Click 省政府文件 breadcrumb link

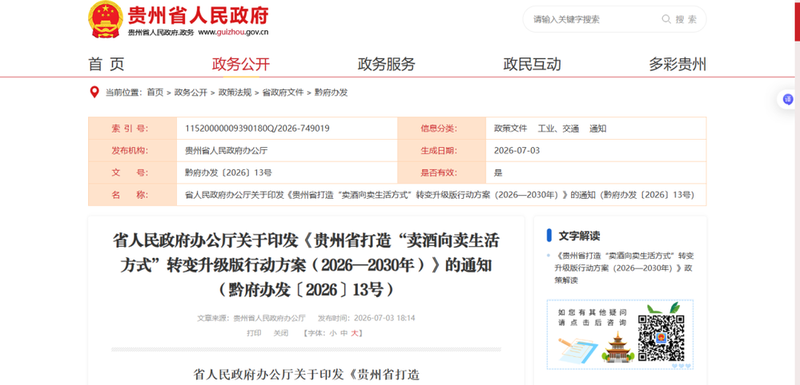pos(283,92)
